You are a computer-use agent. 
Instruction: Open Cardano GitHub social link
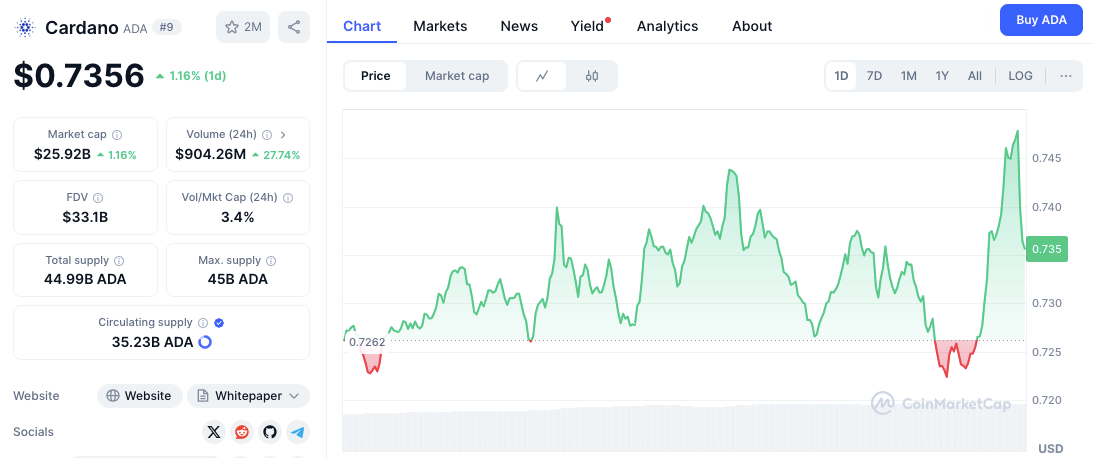(x=270, y=432)
